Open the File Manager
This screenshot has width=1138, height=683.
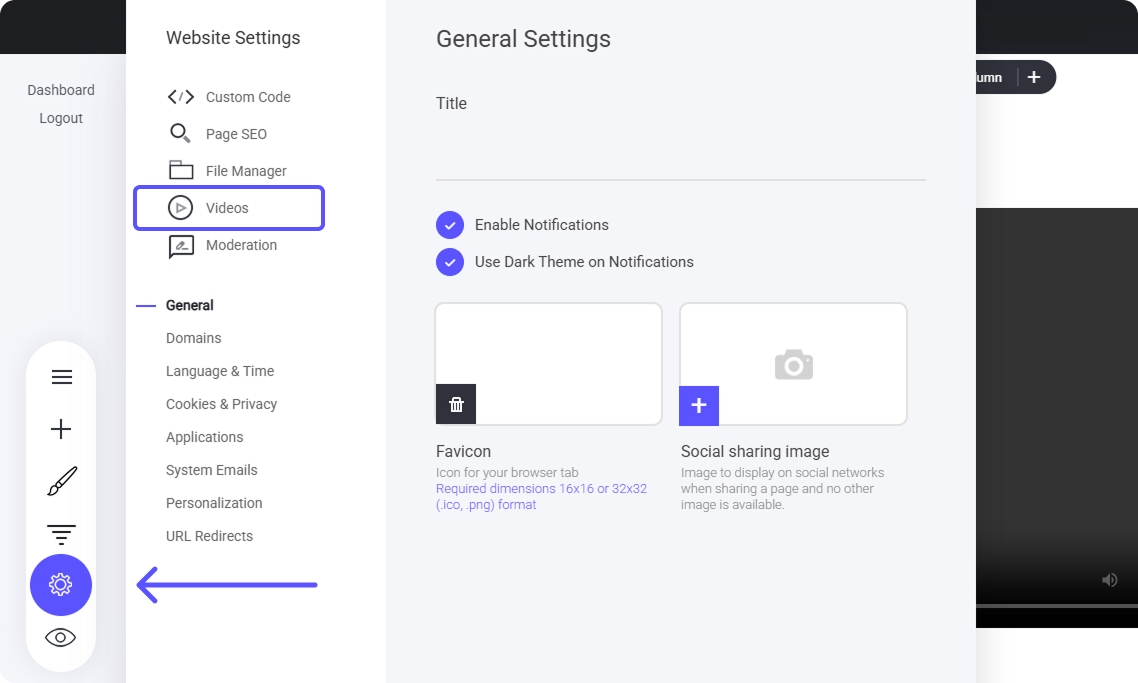[x=246, y=171]
